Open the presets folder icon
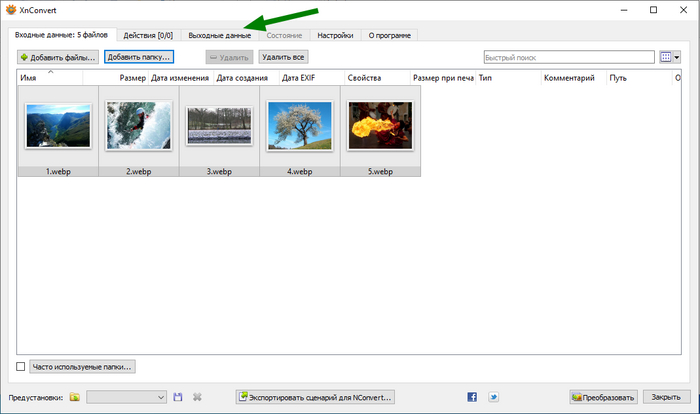 coord(75,397)
